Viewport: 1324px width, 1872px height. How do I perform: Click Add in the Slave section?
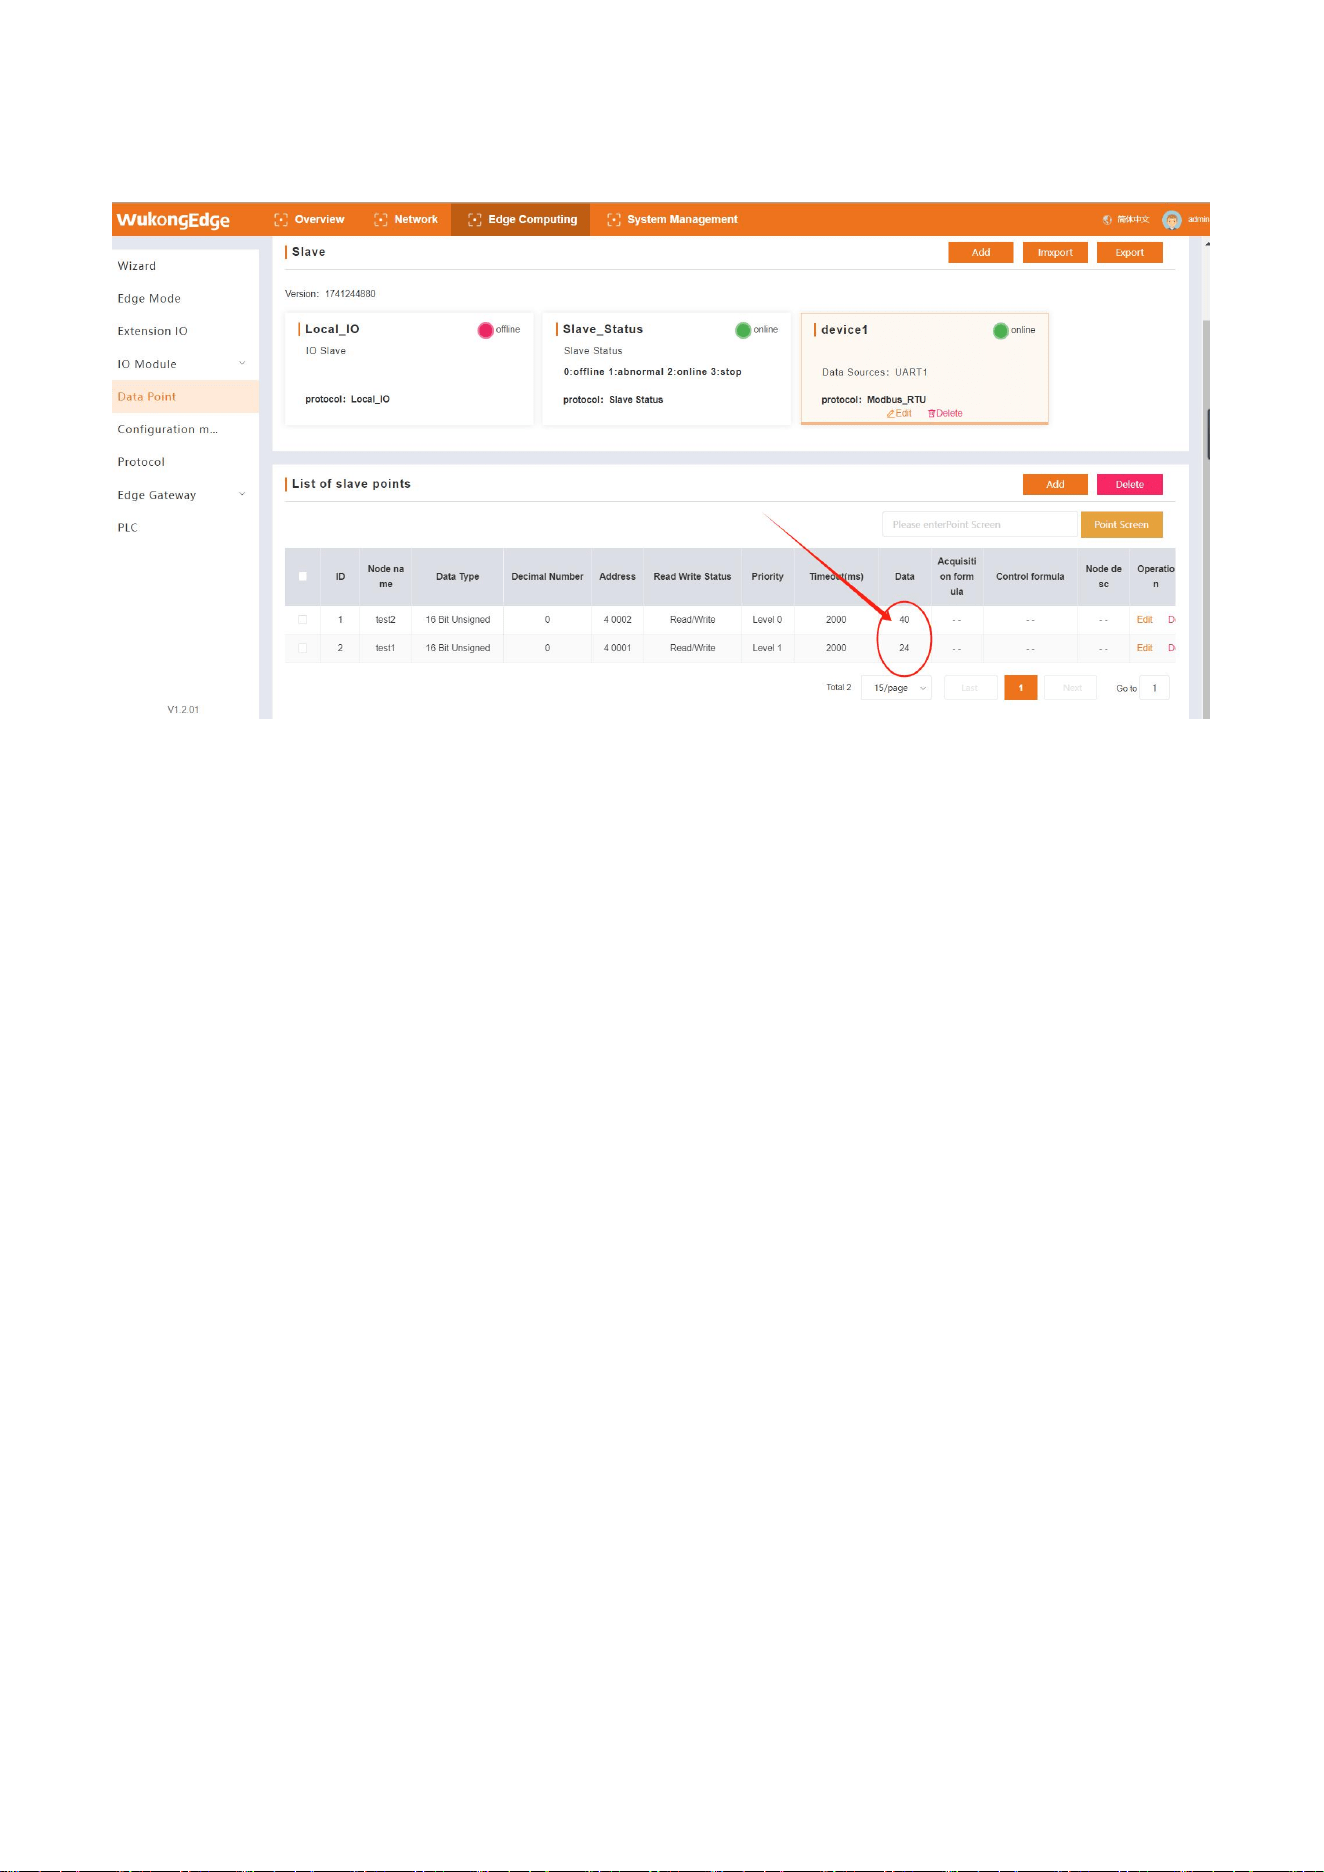pos(981,253)
